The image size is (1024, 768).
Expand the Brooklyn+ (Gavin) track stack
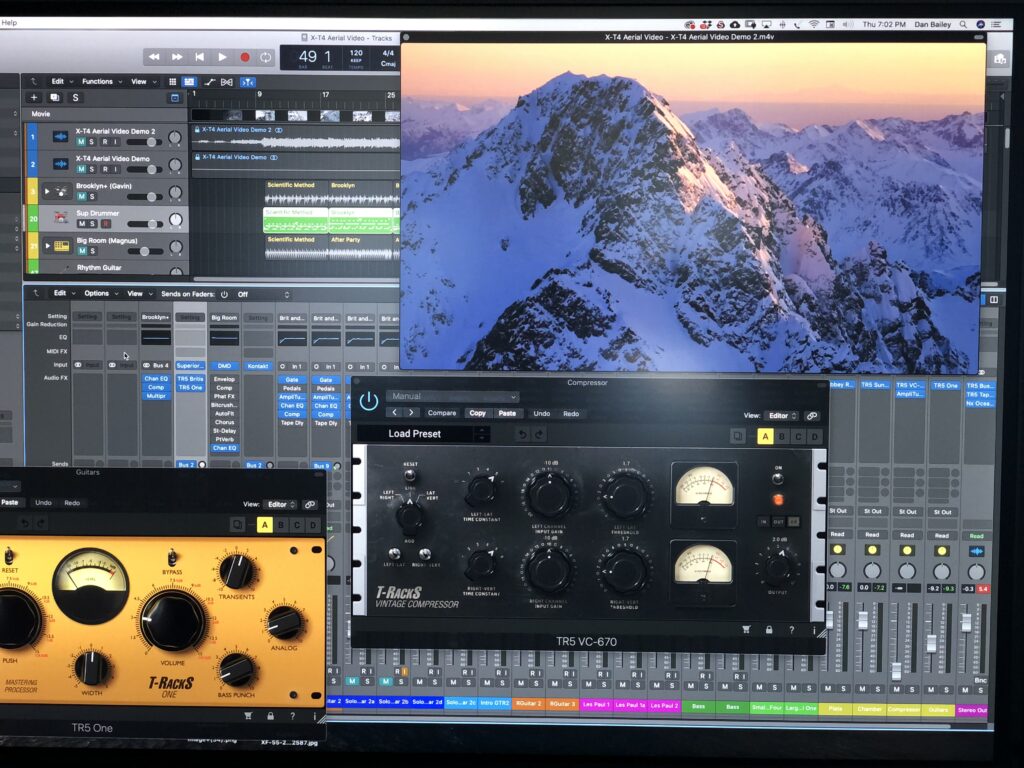coord(46,191)
